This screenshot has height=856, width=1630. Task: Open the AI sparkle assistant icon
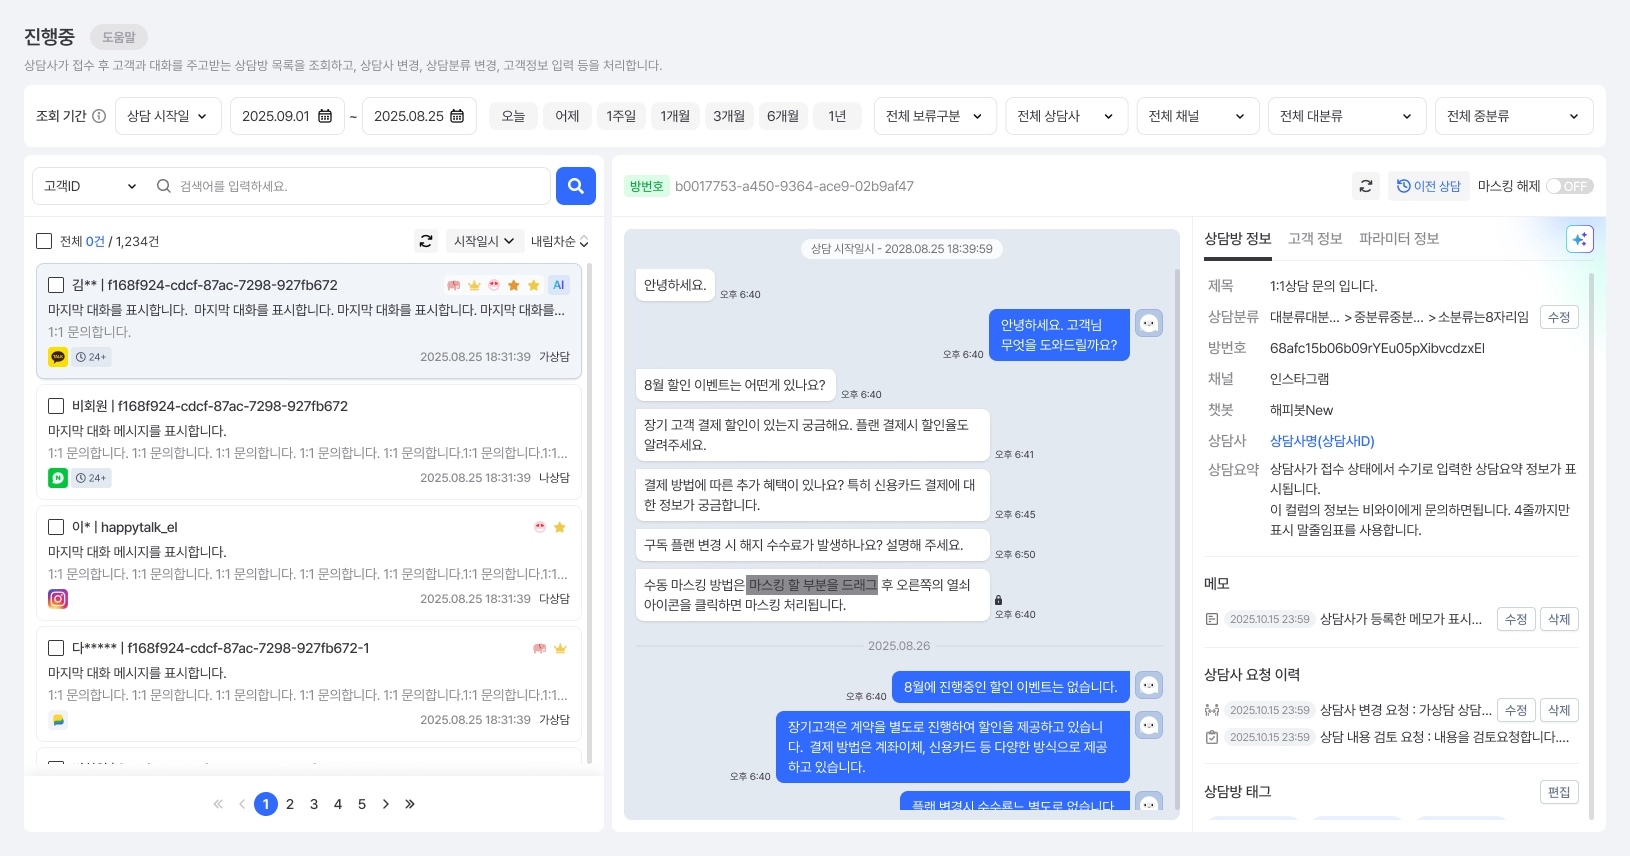[1580, 239]
